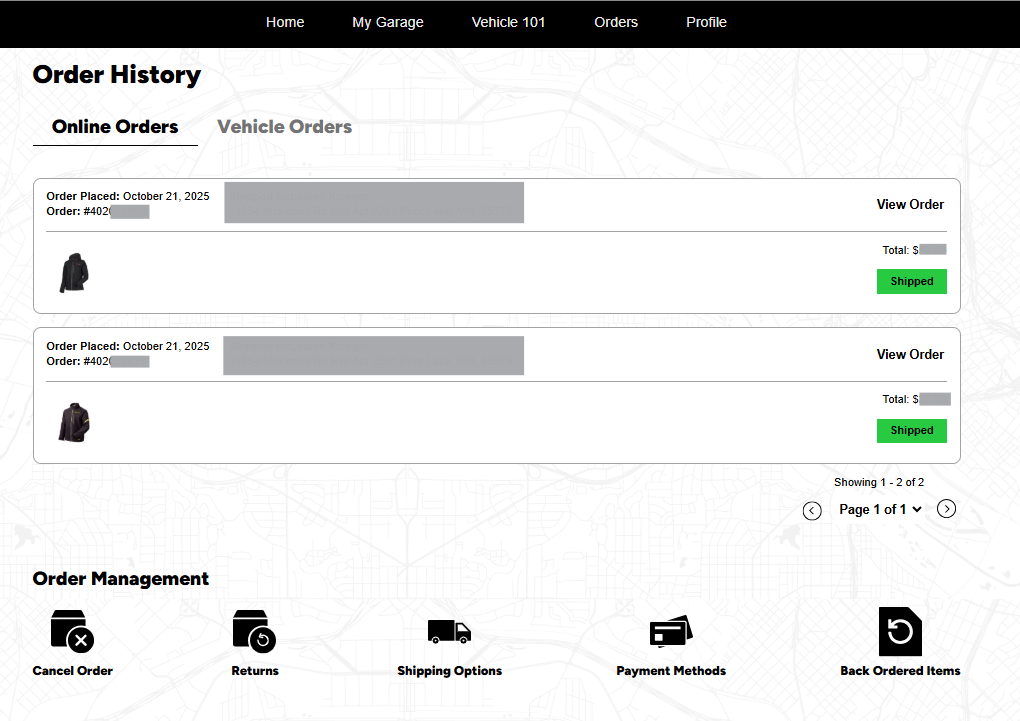1020x721 pixels.
Task: Select the Online Orders tab
Action: pos(115,126)
